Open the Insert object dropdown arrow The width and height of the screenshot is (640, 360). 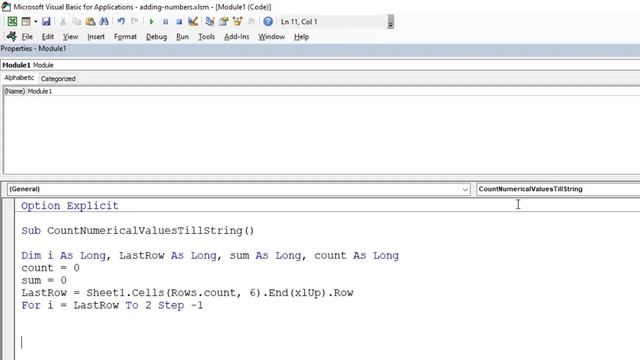point(36,22)
